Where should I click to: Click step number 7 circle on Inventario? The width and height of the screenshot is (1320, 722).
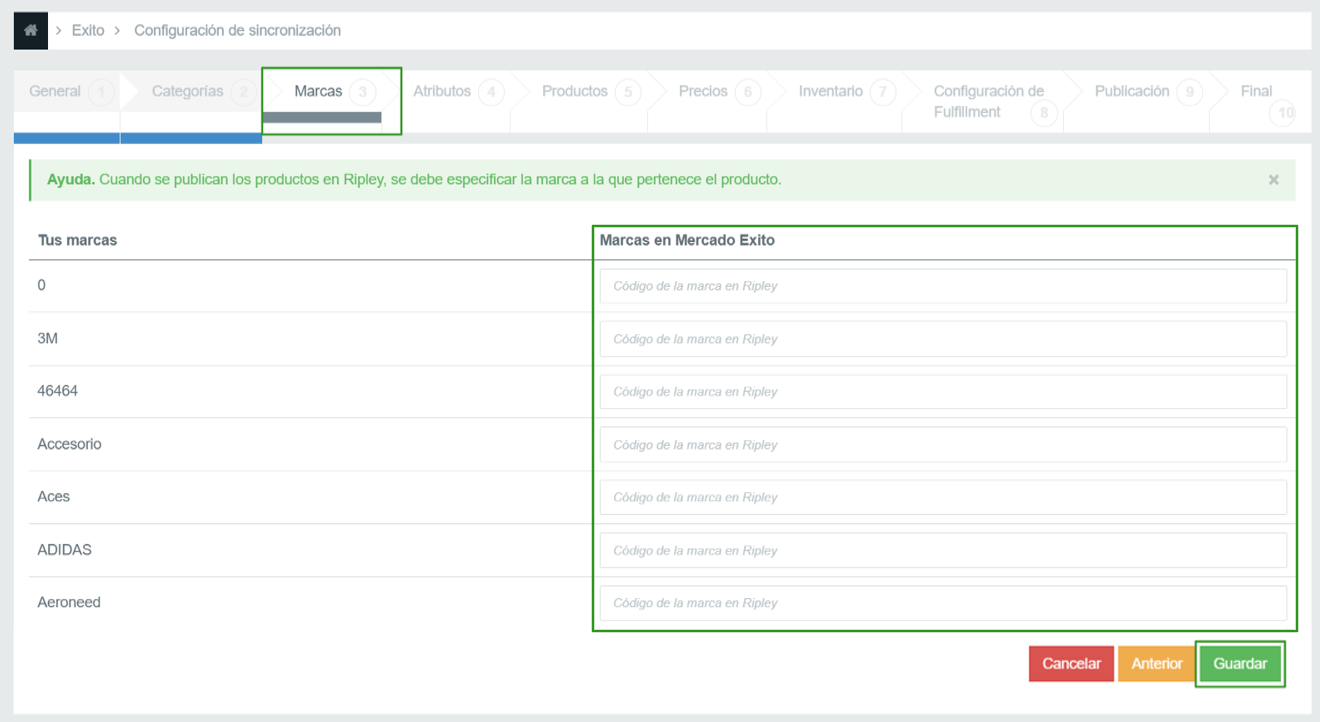click(883, 93)
